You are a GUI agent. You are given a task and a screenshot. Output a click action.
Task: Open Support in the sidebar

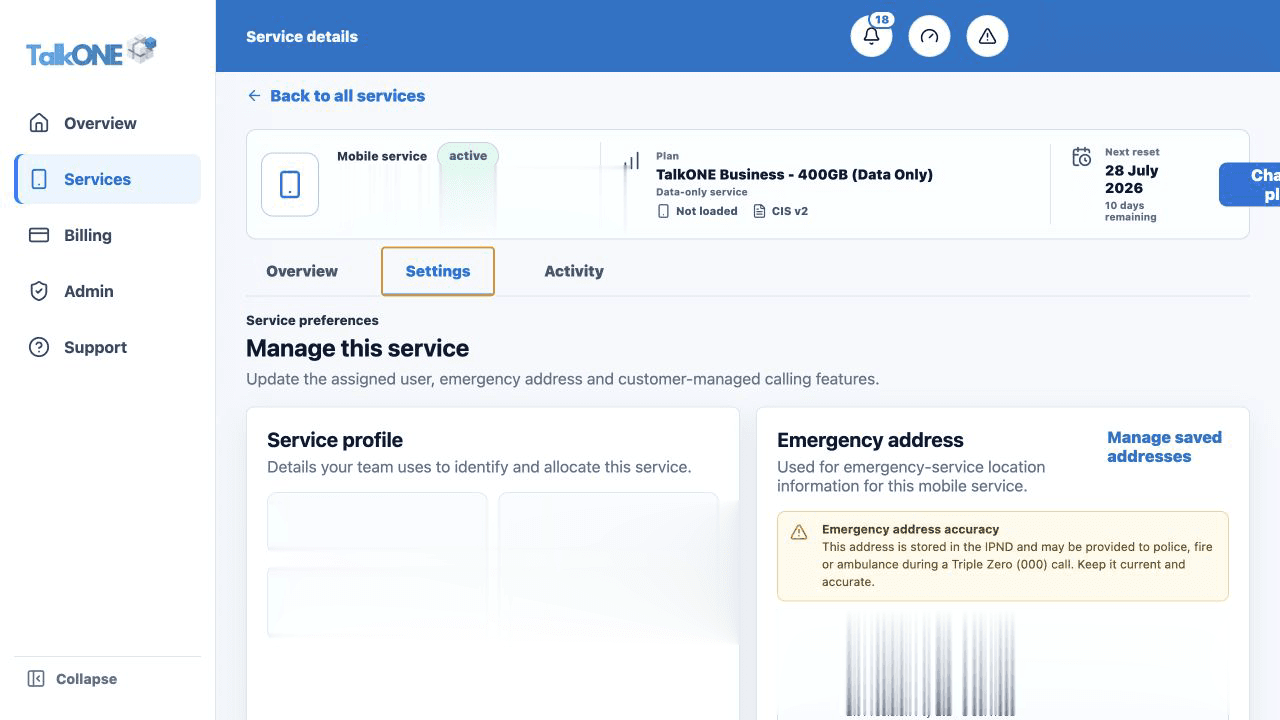pyautogui.click(x=108, y=347)
